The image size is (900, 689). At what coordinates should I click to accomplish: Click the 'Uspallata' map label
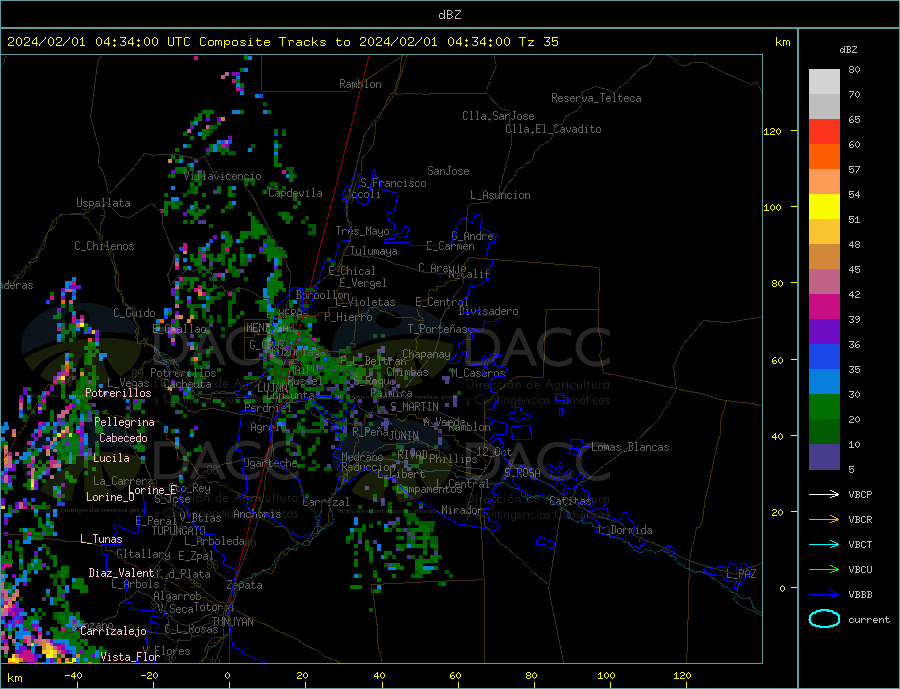[x=103, y=203]
